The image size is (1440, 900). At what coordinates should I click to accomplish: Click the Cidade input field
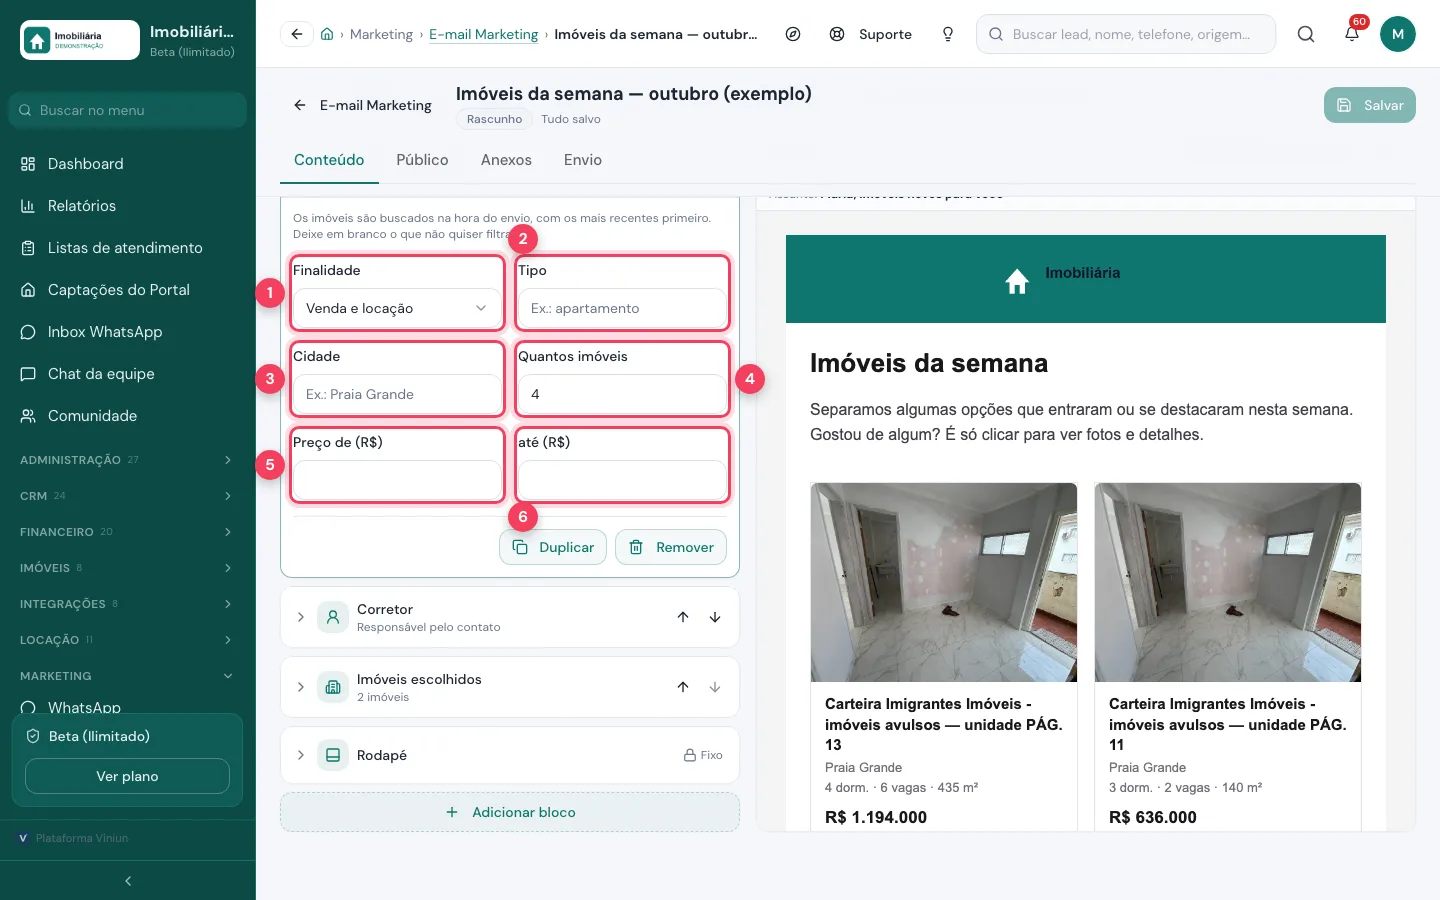pos(397,394)
